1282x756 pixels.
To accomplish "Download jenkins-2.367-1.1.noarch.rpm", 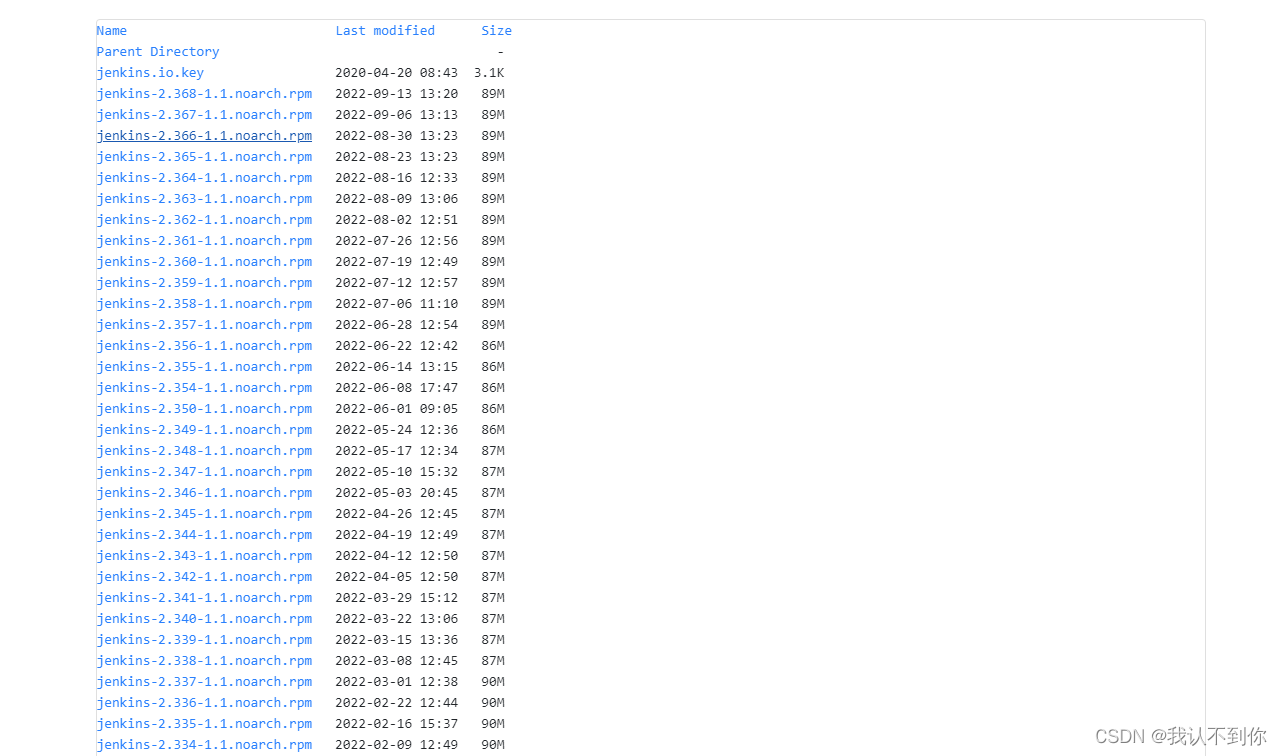I will (204, 115).
